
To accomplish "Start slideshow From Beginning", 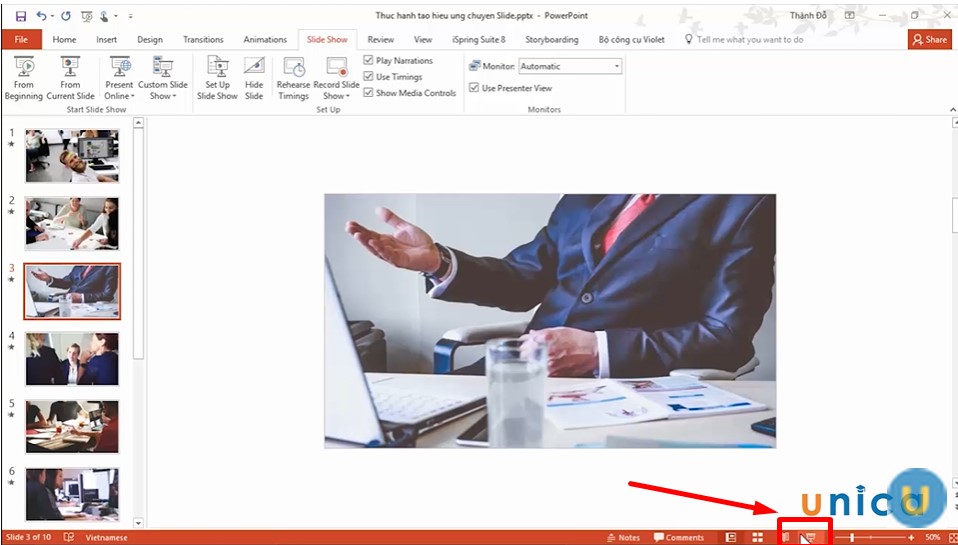I will (23, 78).
